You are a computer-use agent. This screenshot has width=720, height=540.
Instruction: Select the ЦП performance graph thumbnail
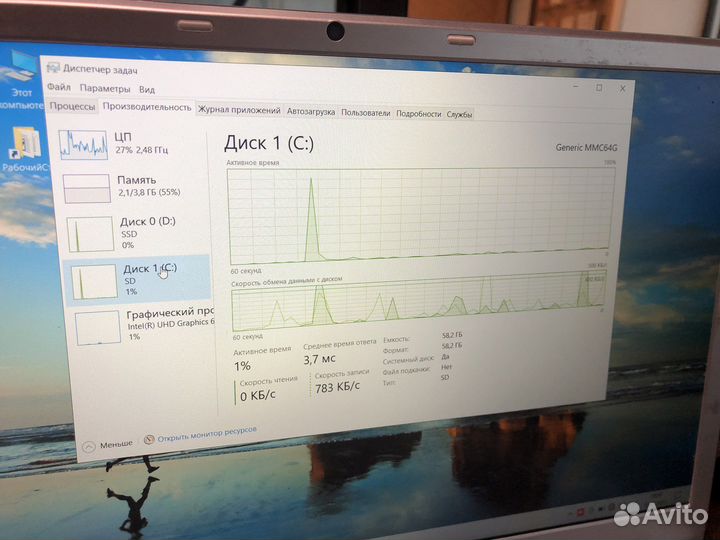click(84, 146)
